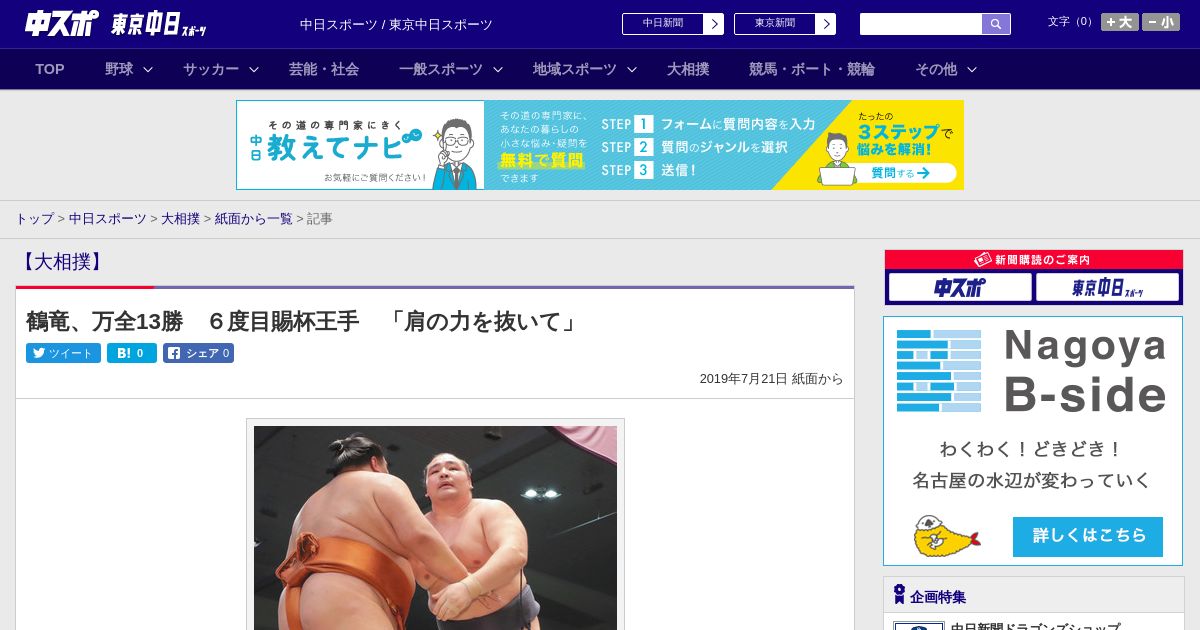Image resolution: width=1200 pixels, height=630 pixels.
Task: Click 中スポ subscription button in sidebar
Action: point(960,288)
